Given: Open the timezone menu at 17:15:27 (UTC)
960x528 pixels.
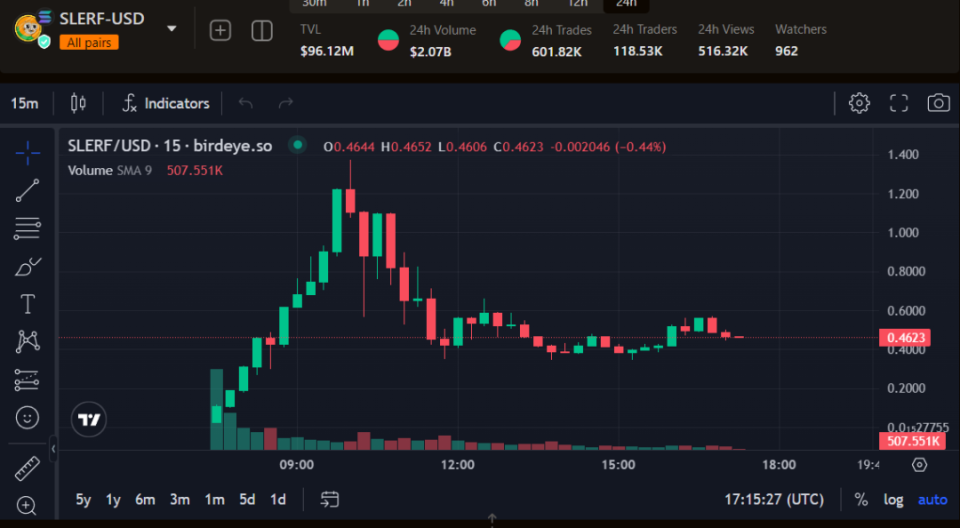Looking at the screenshot, I should pos(774,499).
